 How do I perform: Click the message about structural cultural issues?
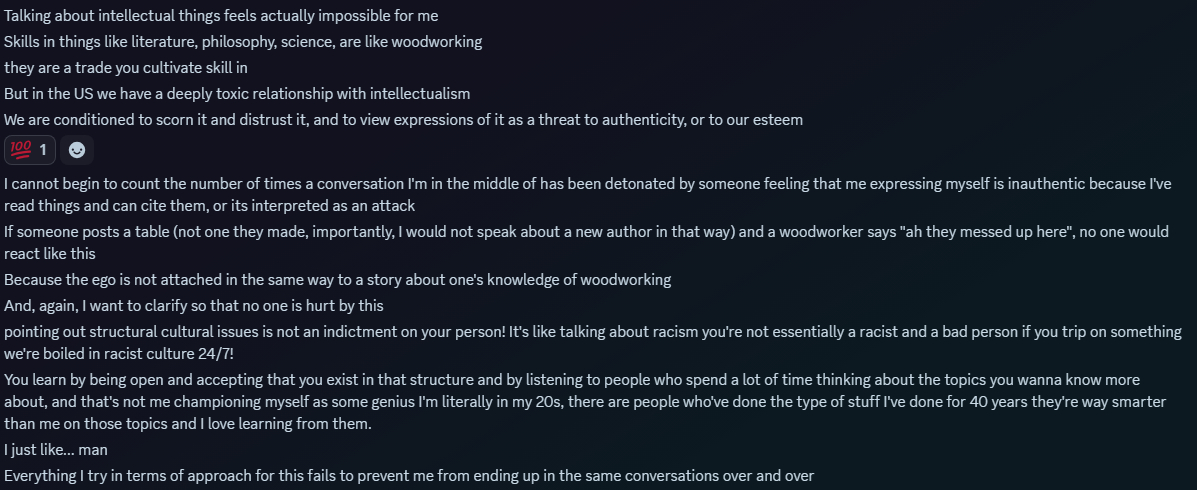[592, 342]
